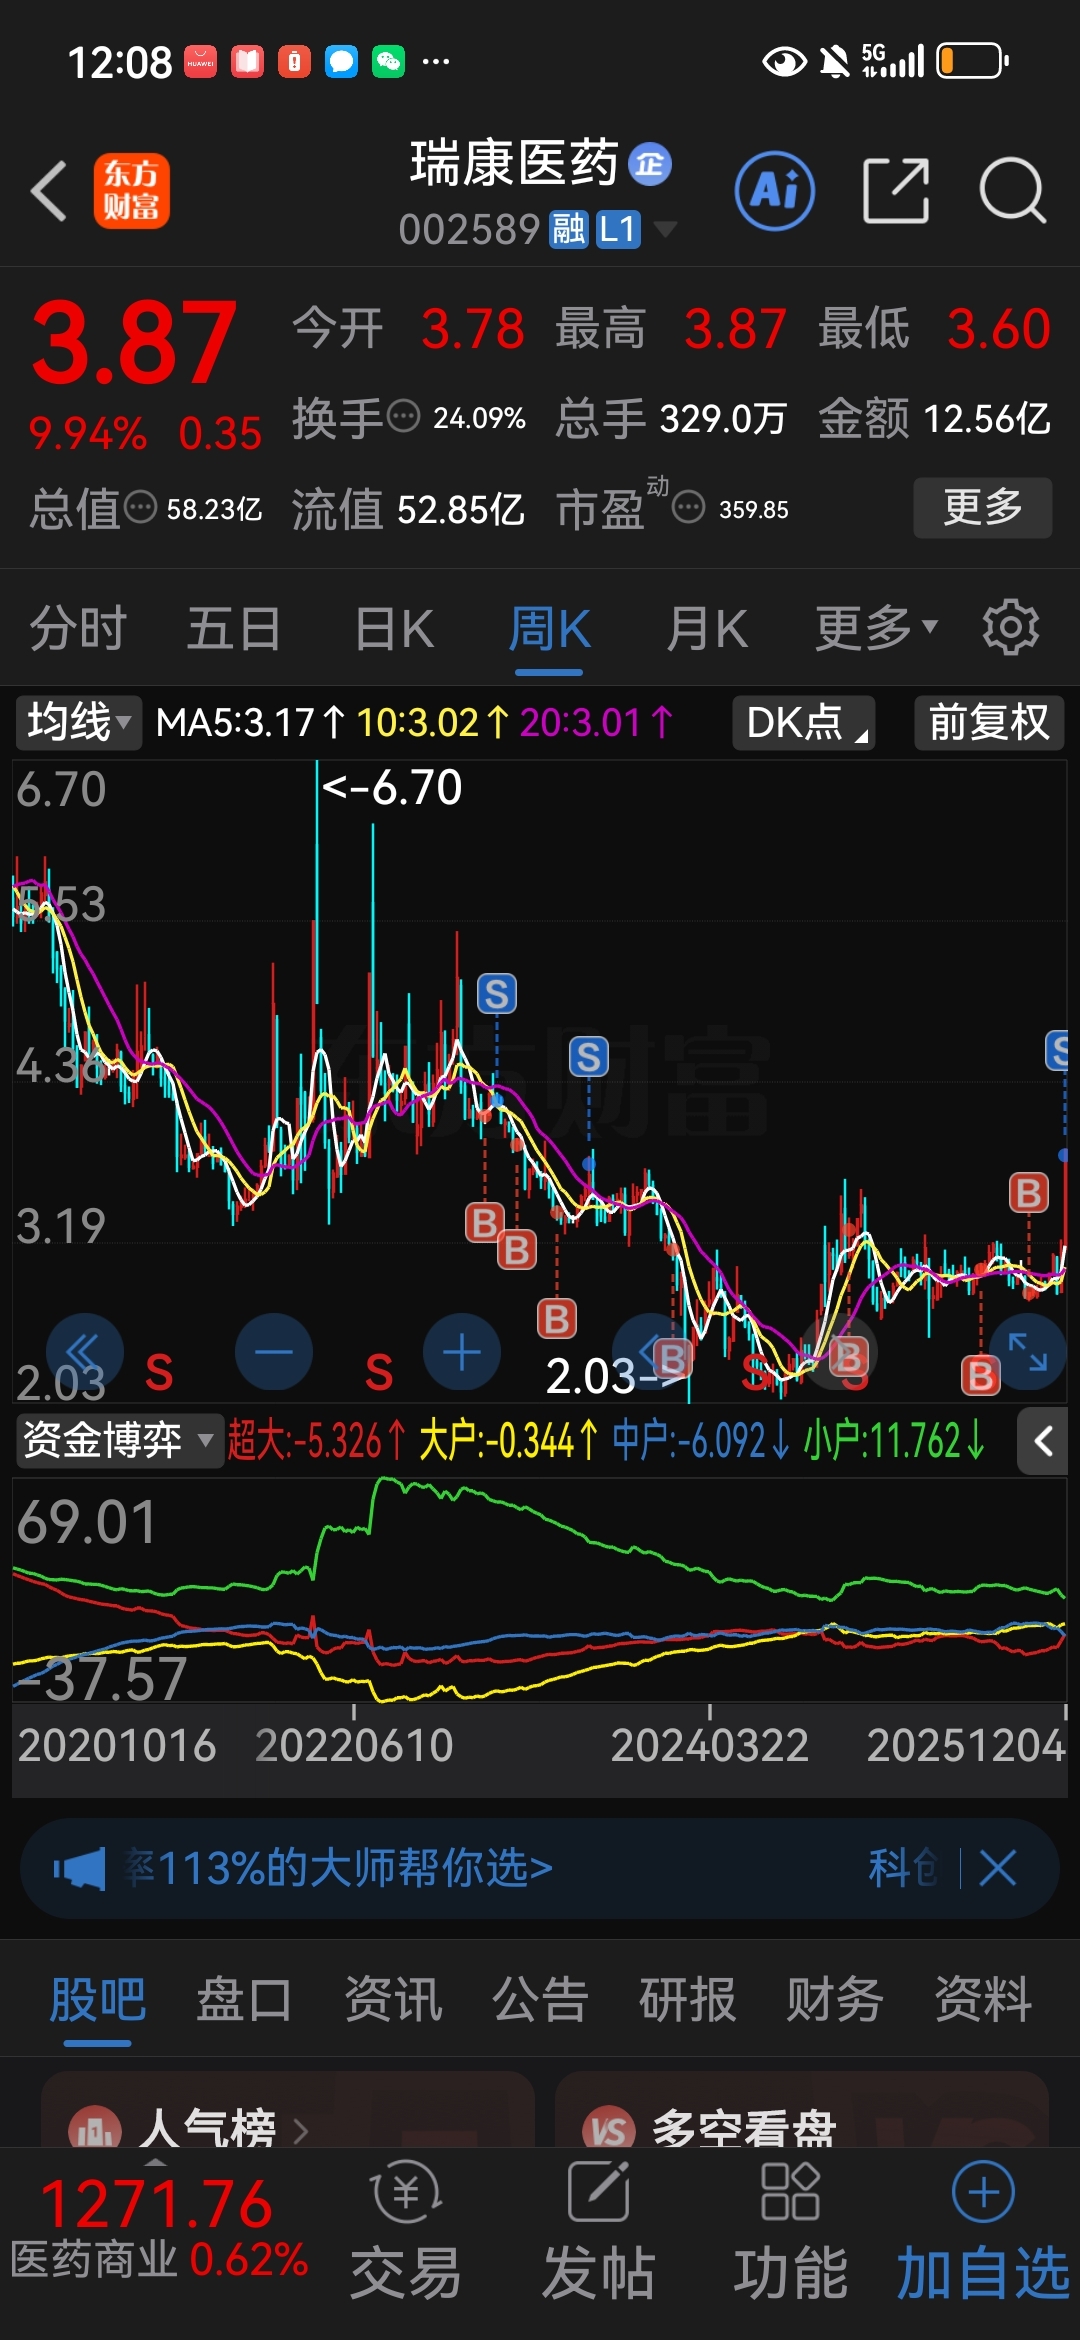The height and width of the screenshot is (2340, 1080).
Task: Tap the 融 margin badge
Action: click(x=568, y=230)
